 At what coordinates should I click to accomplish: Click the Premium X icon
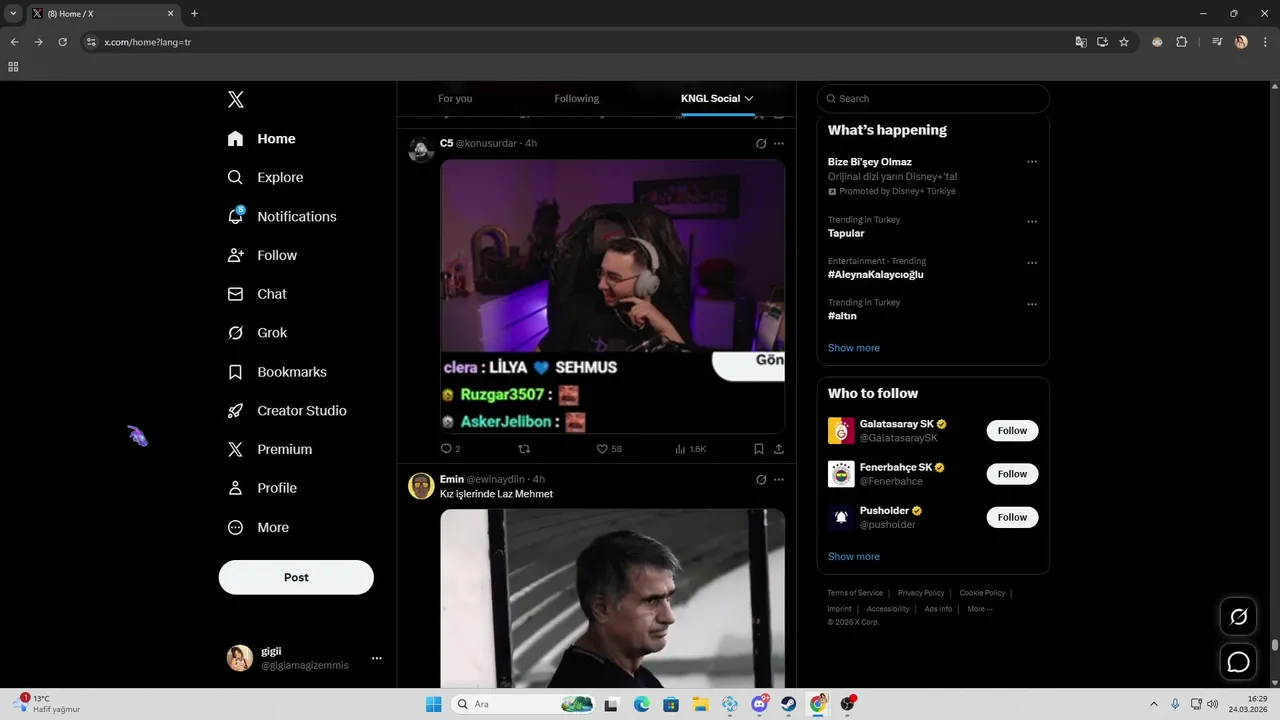[x=235, y=450]
